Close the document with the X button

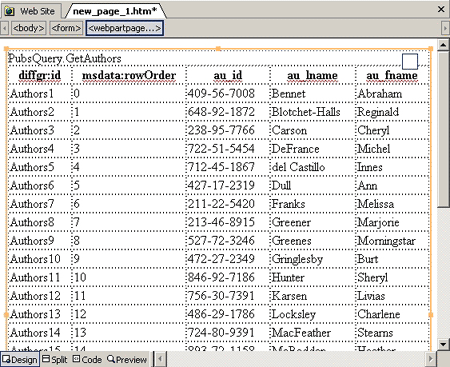(x=441, y=9)
